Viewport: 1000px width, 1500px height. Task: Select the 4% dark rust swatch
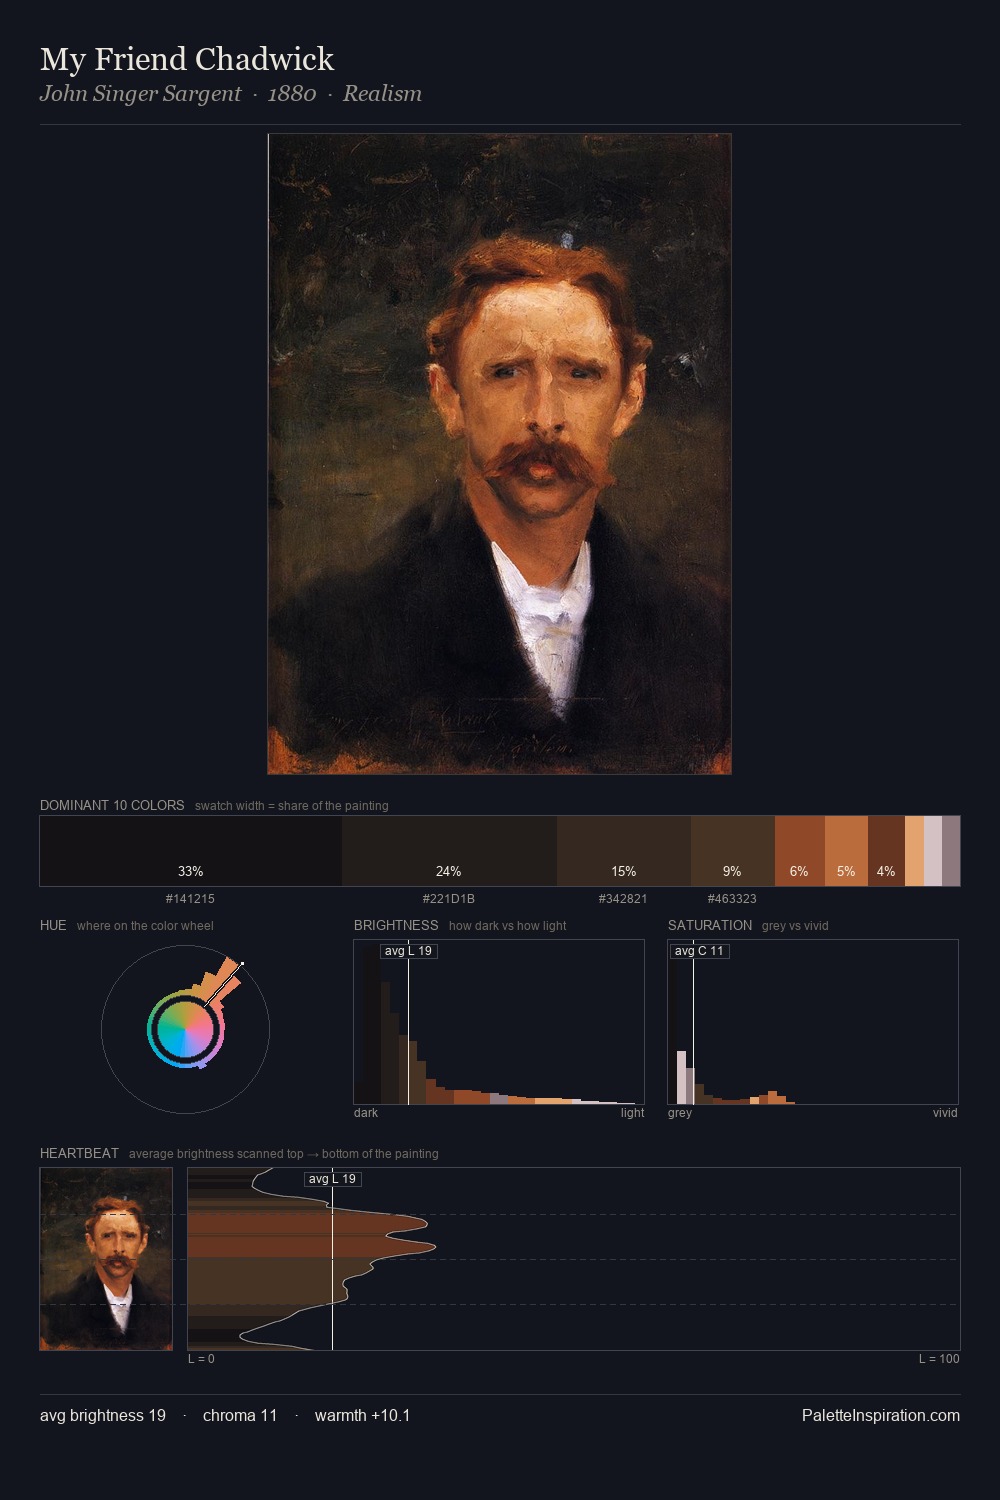click(x=886, y=851)
